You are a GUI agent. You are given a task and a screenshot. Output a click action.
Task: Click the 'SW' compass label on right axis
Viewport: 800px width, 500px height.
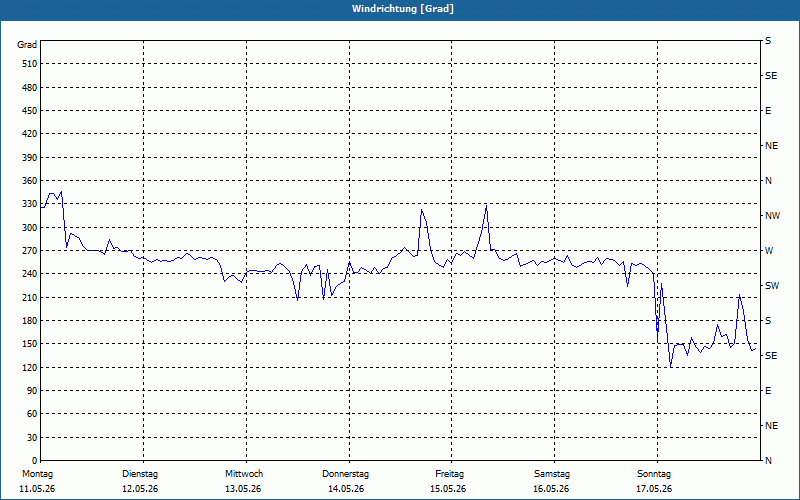(x=772, y=286)
